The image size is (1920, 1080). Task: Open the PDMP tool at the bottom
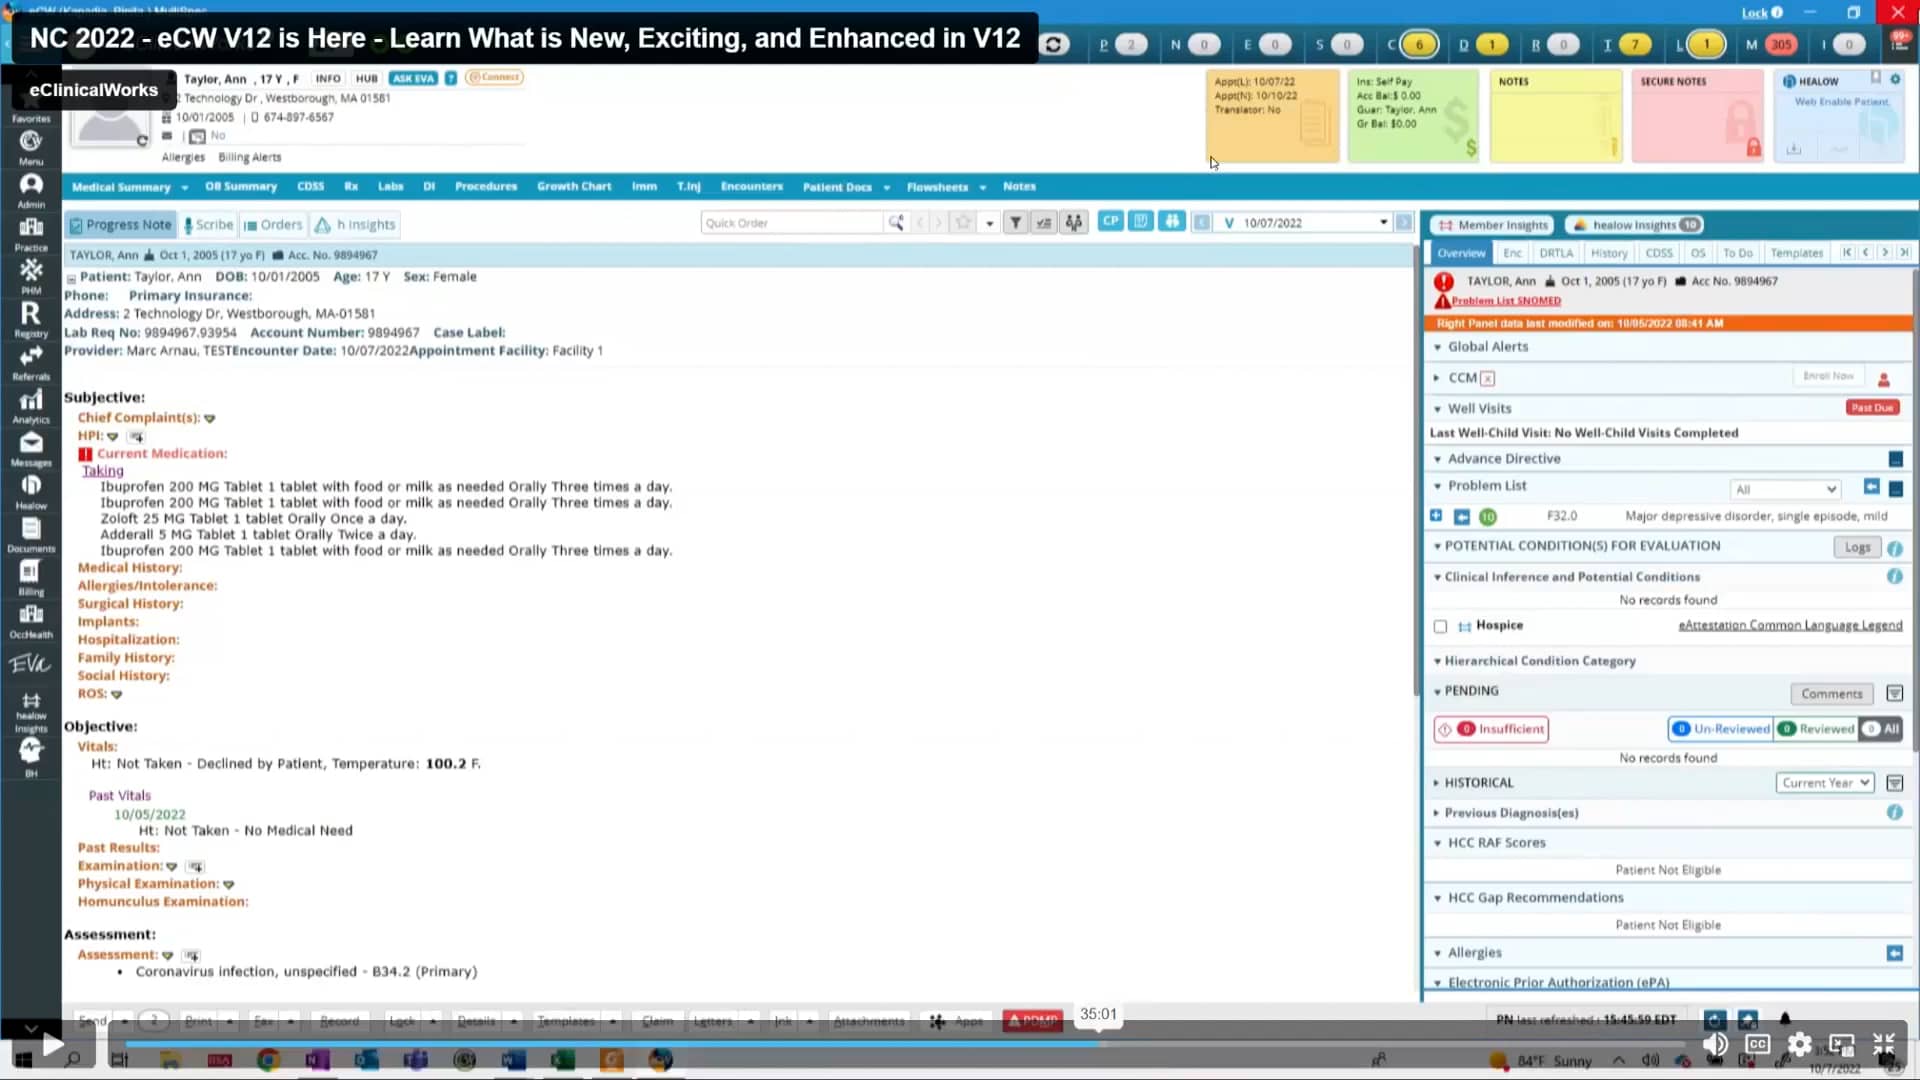click(1032, 1021)
